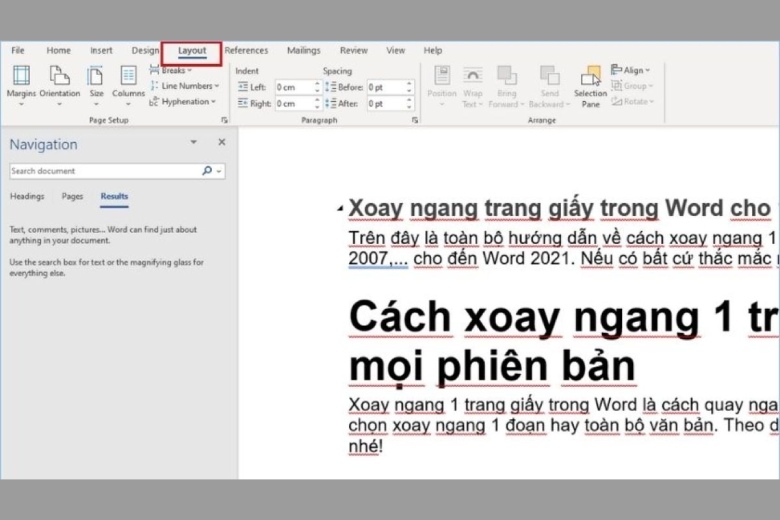Open the Paragraph dialog launcher

coord(415,120)
